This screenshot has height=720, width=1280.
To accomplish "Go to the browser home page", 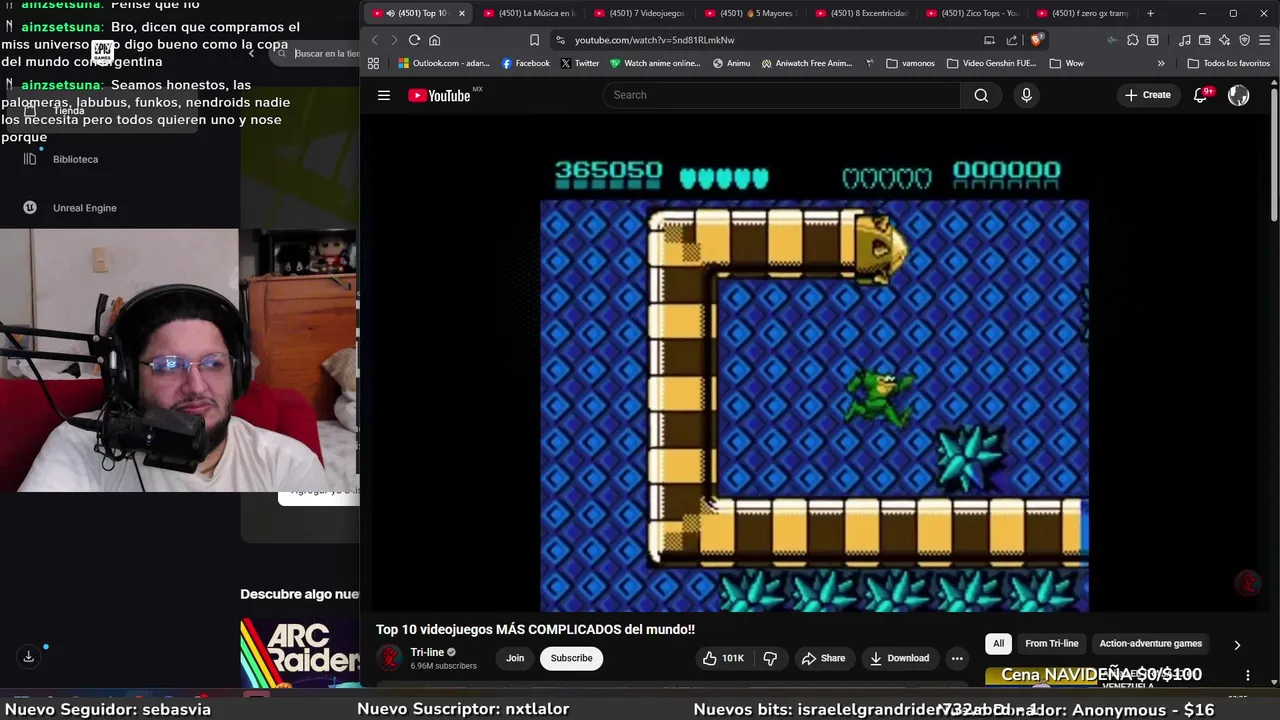I will 434,40.
